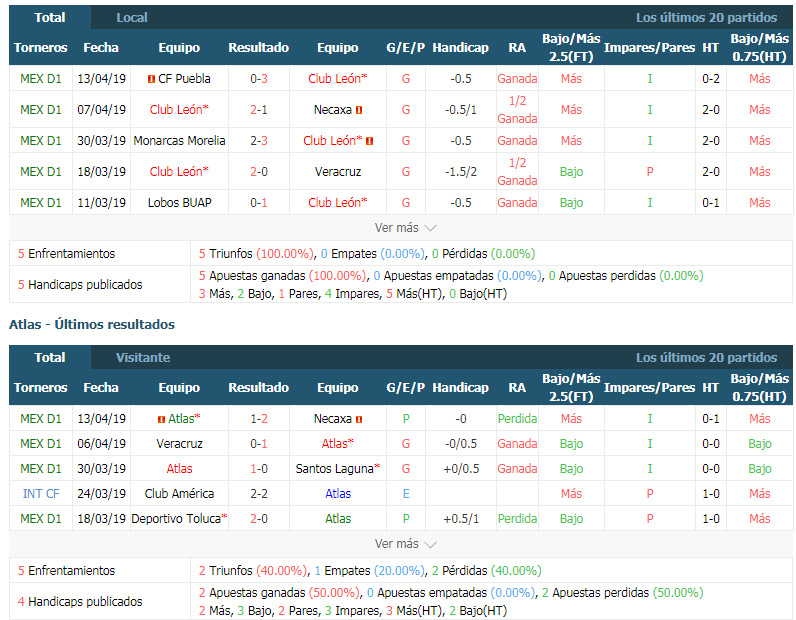Image resolution: width=796 pixels, height=620 pixels.
Task: Select the Total tab in Atlas table
Action: click(x=50, y=357)
